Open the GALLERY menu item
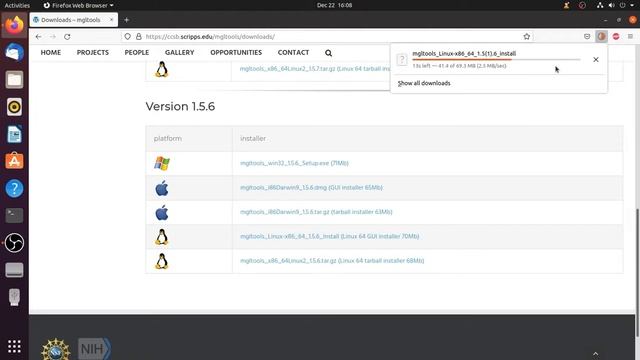 [180, 53]
